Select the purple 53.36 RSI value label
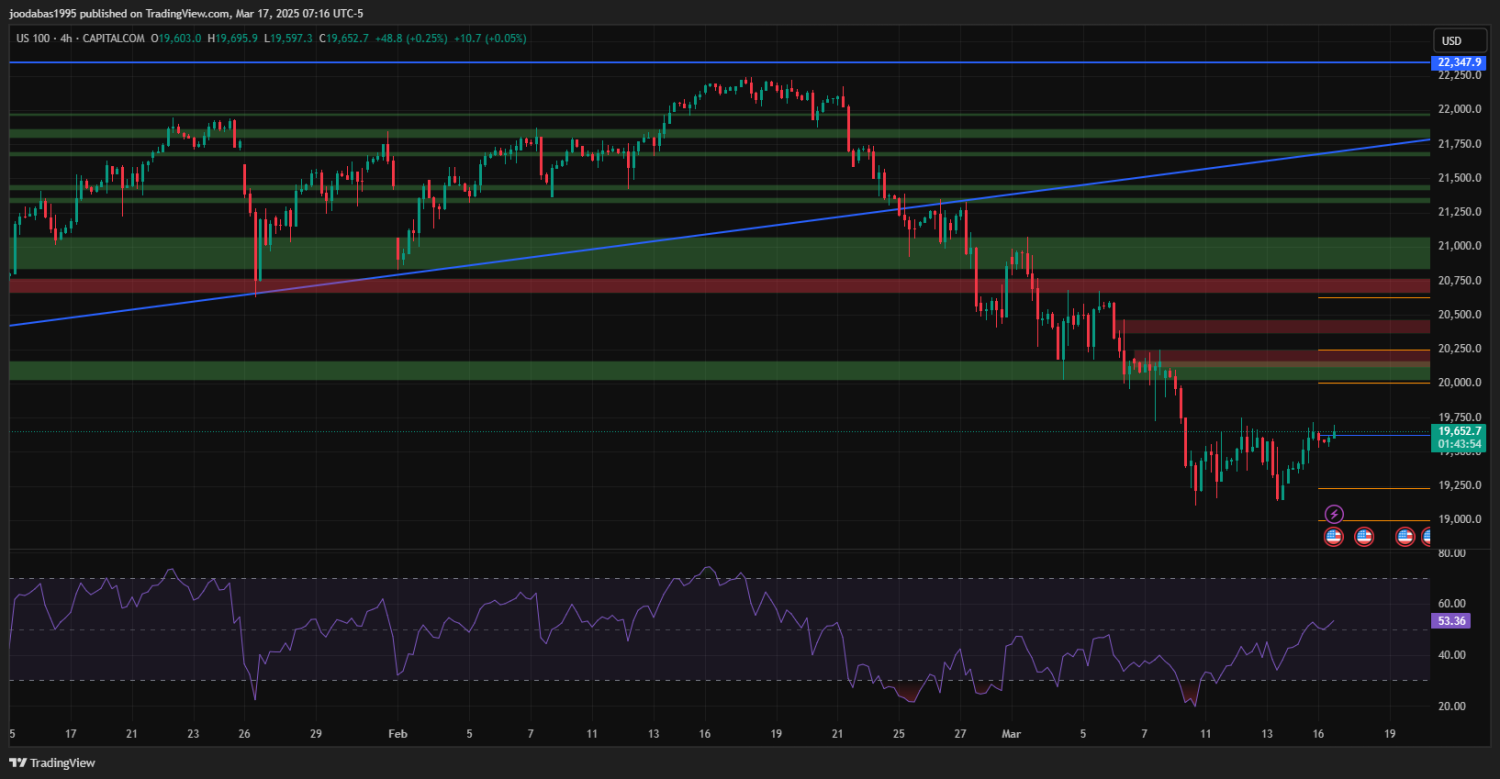Viewport: 1500px width, 779px height. pyautogui.click(x=1451, y=621)
